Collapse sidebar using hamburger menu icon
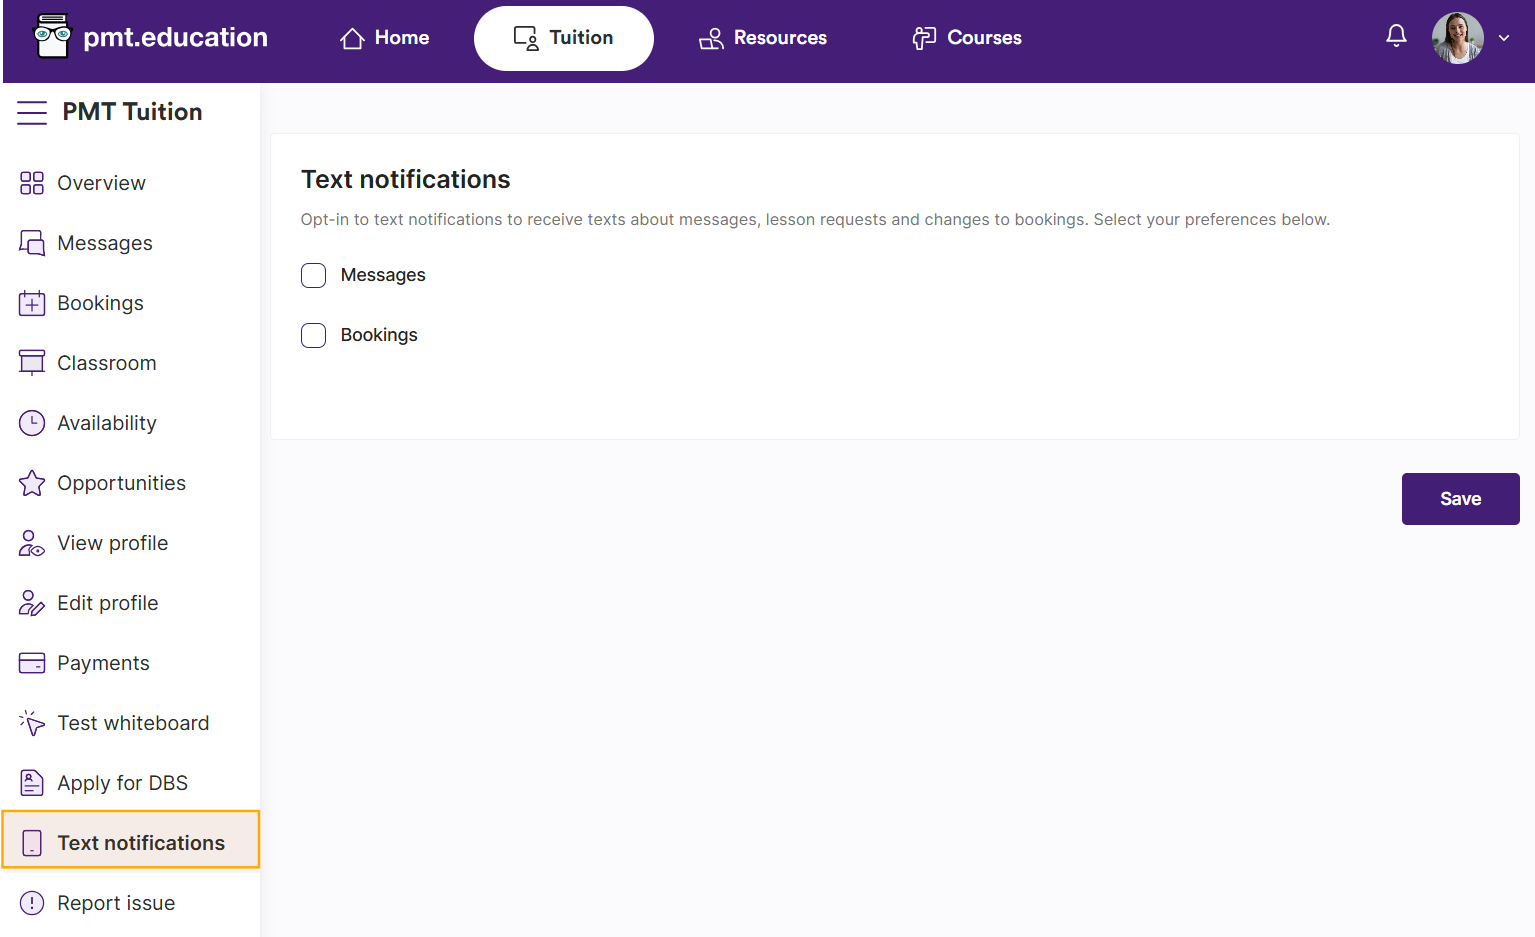The image size is (1535, 937). pos(32,112)
